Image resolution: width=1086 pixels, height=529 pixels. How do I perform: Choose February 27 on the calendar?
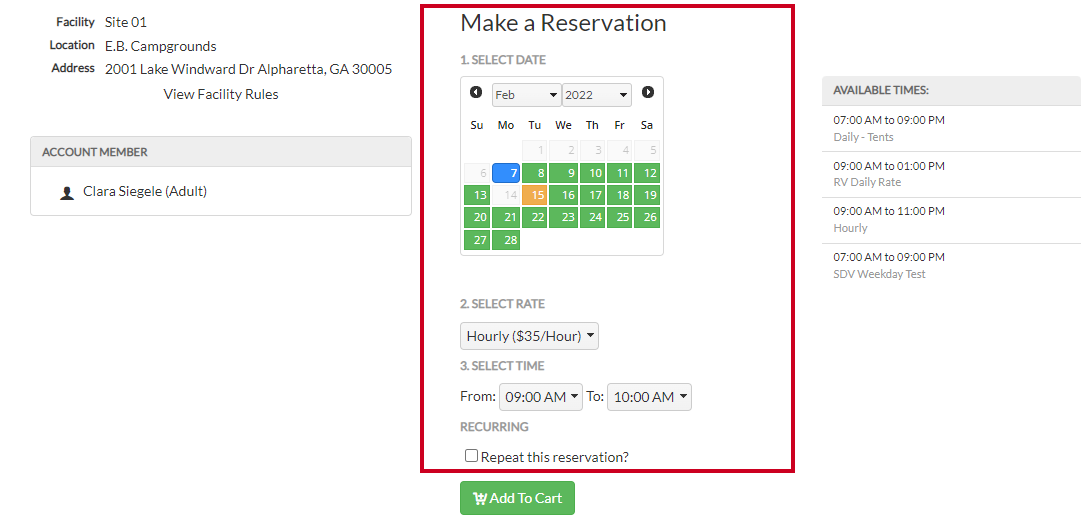point(477,240)
